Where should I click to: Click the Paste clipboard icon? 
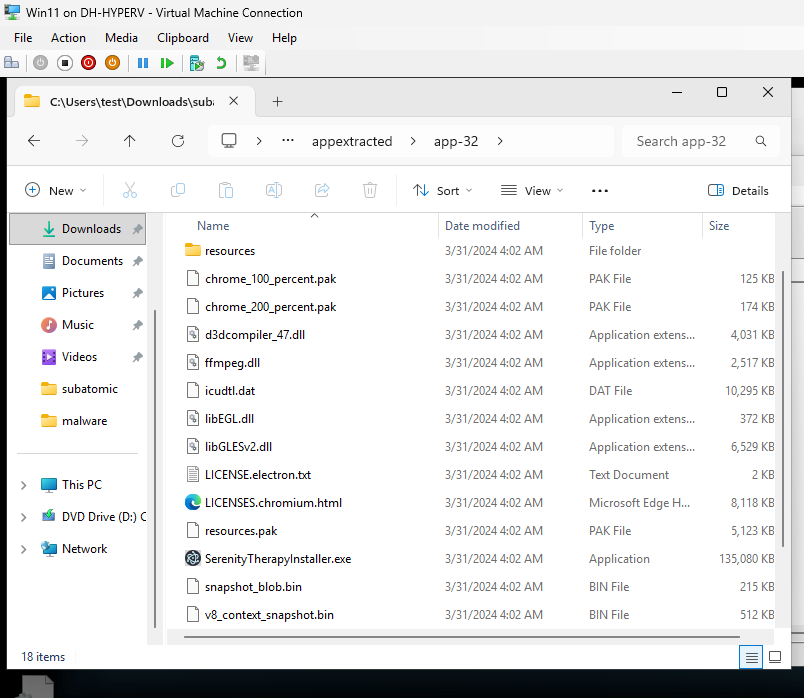[x=226, y=191]
